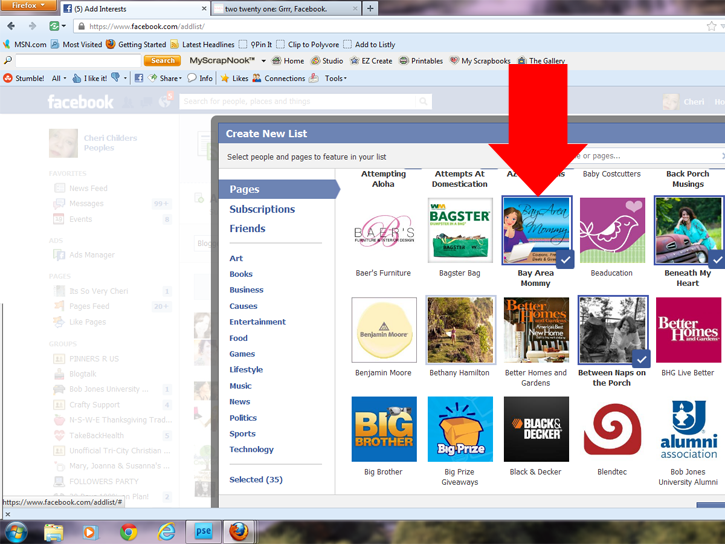
Task: Select the Bay Area Mommy page thumbnail
Action: 535,230
